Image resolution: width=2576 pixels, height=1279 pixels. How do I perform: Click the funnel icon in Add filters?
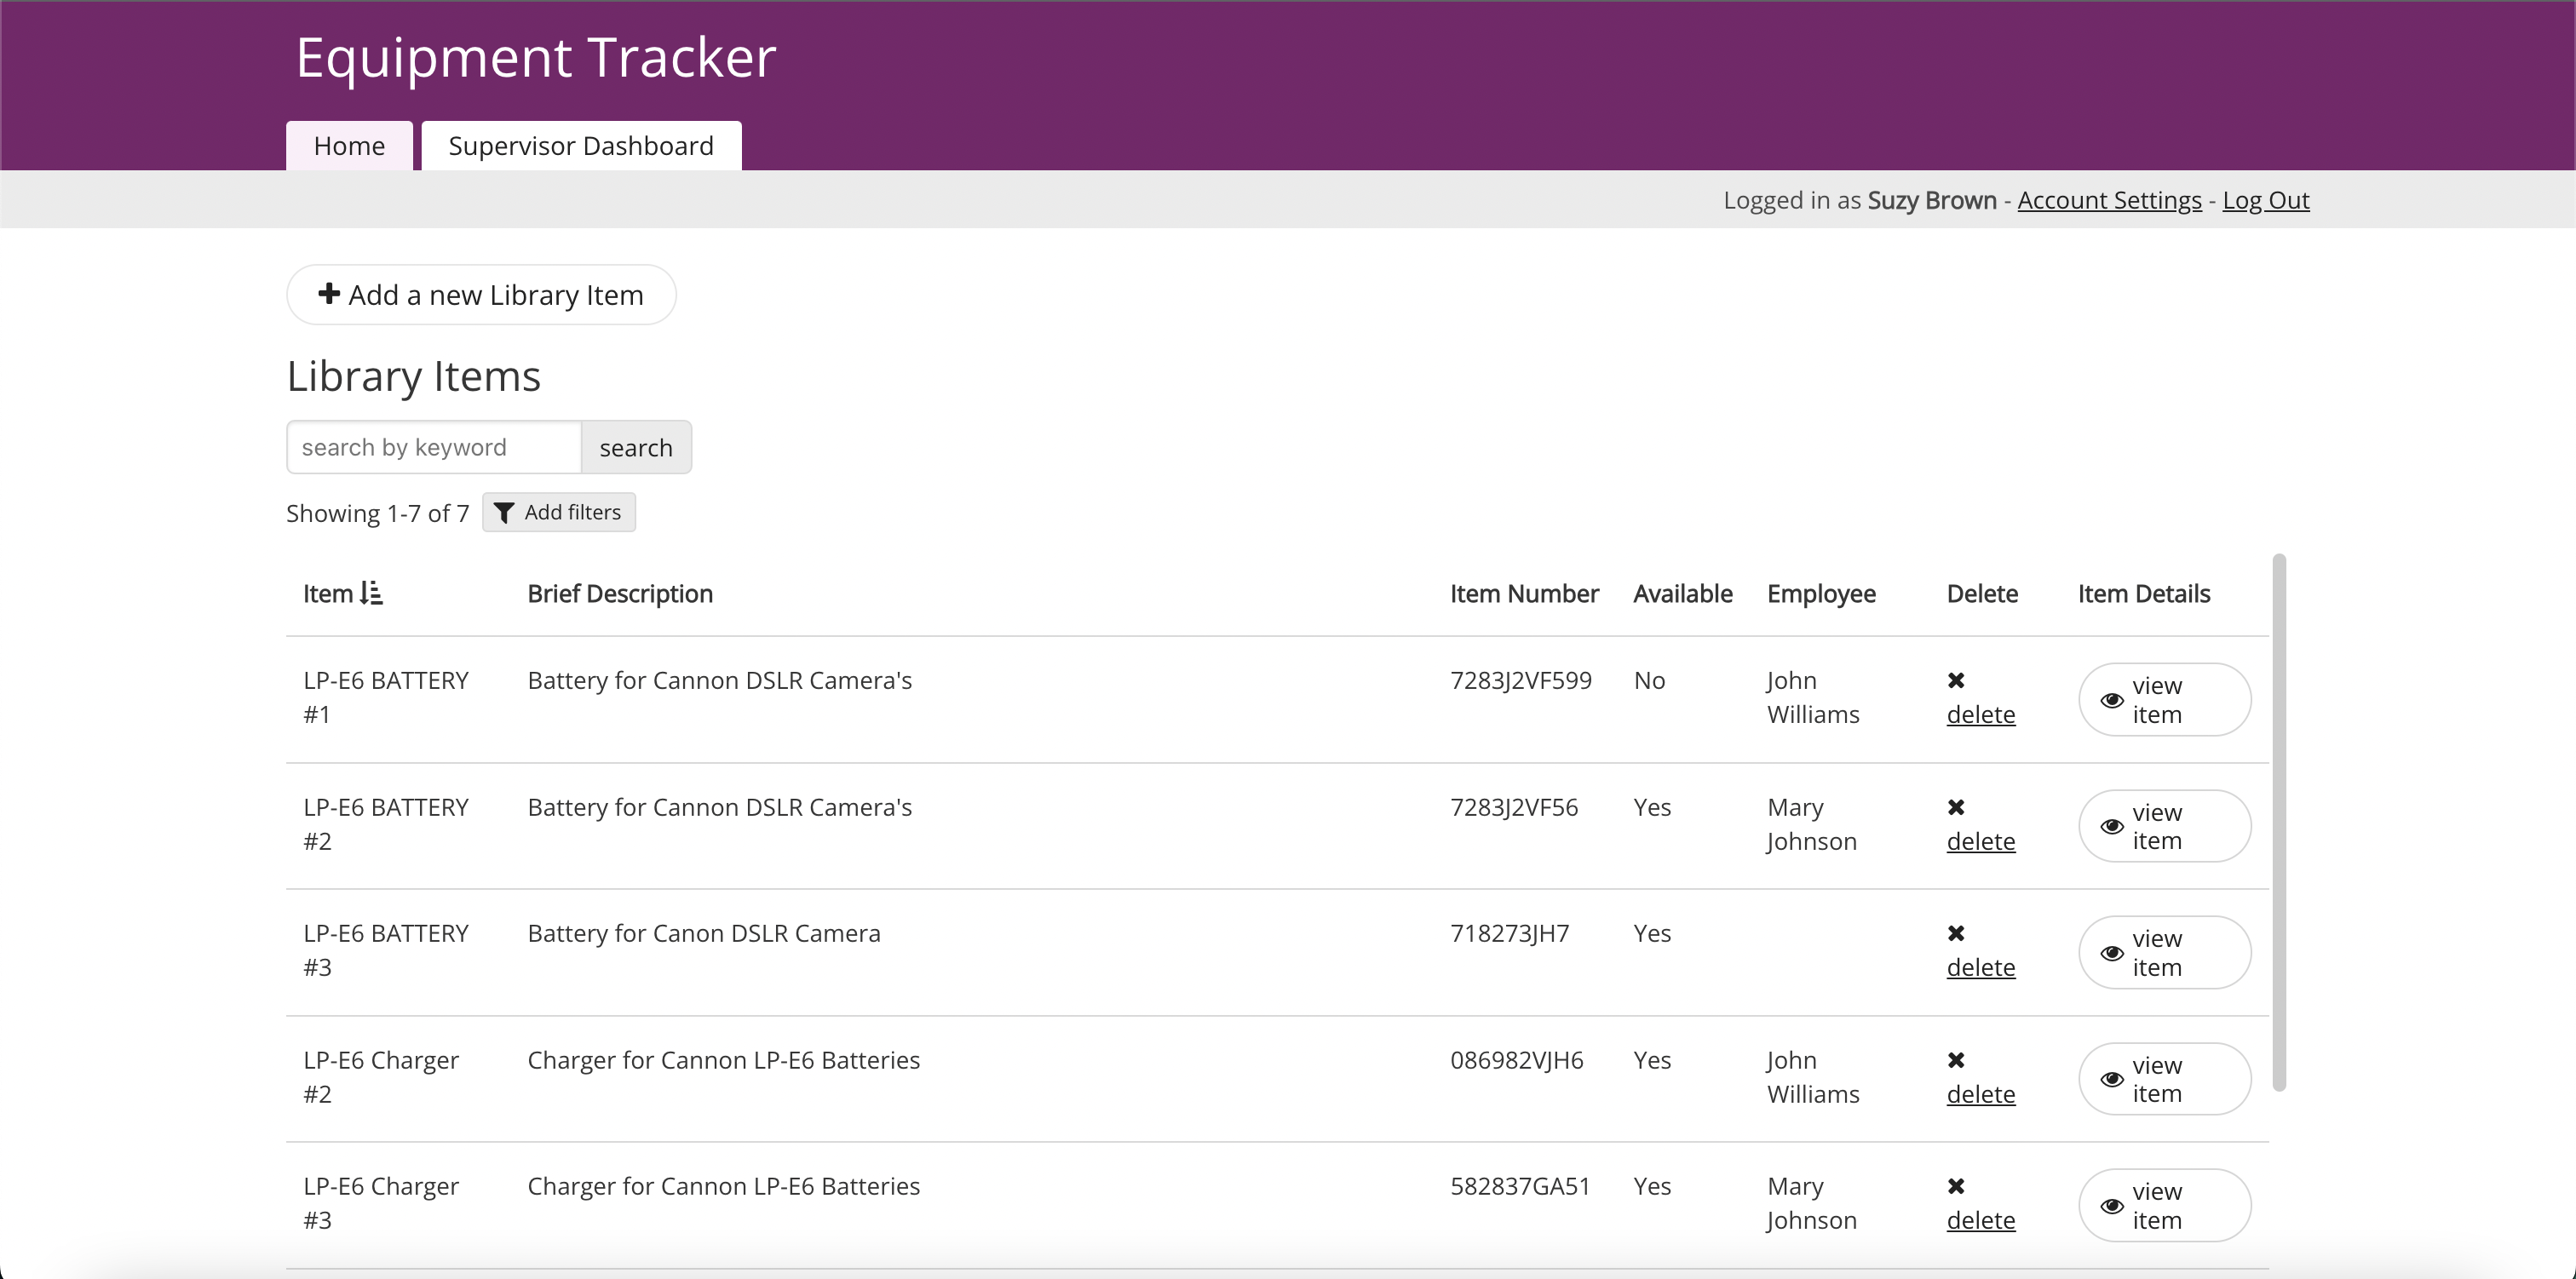(x=504, y=513)
